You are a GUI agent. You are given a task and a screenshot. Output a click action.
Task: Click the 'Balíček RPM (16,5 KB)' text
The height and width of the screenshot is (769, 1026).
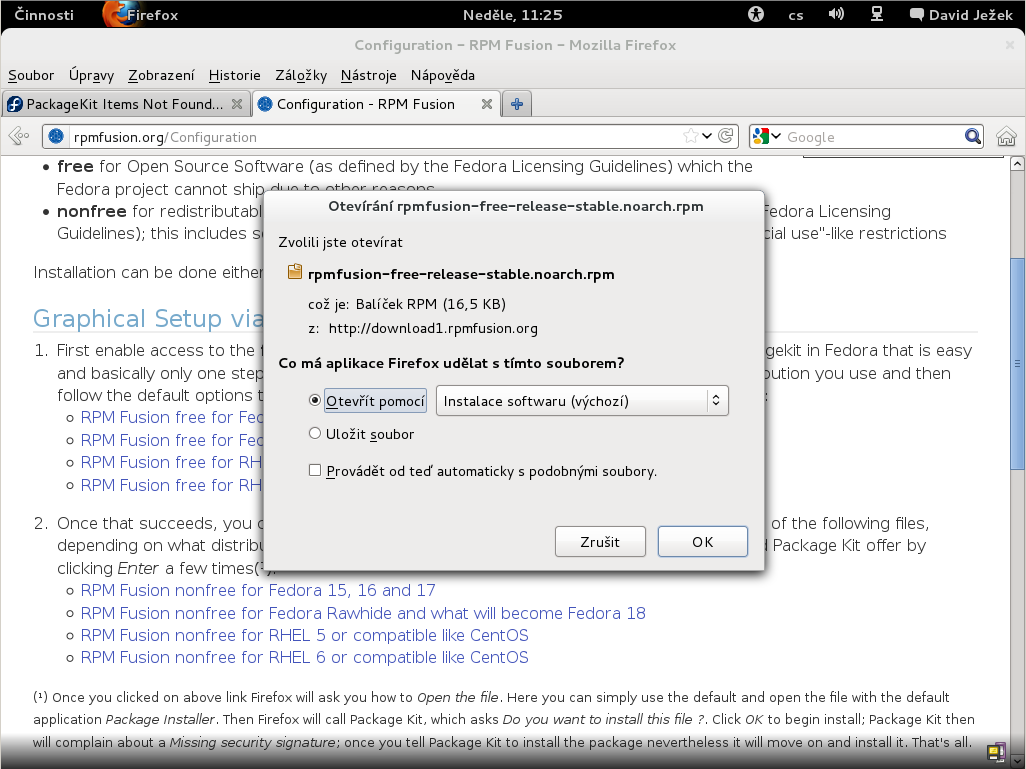pos(431,304)
